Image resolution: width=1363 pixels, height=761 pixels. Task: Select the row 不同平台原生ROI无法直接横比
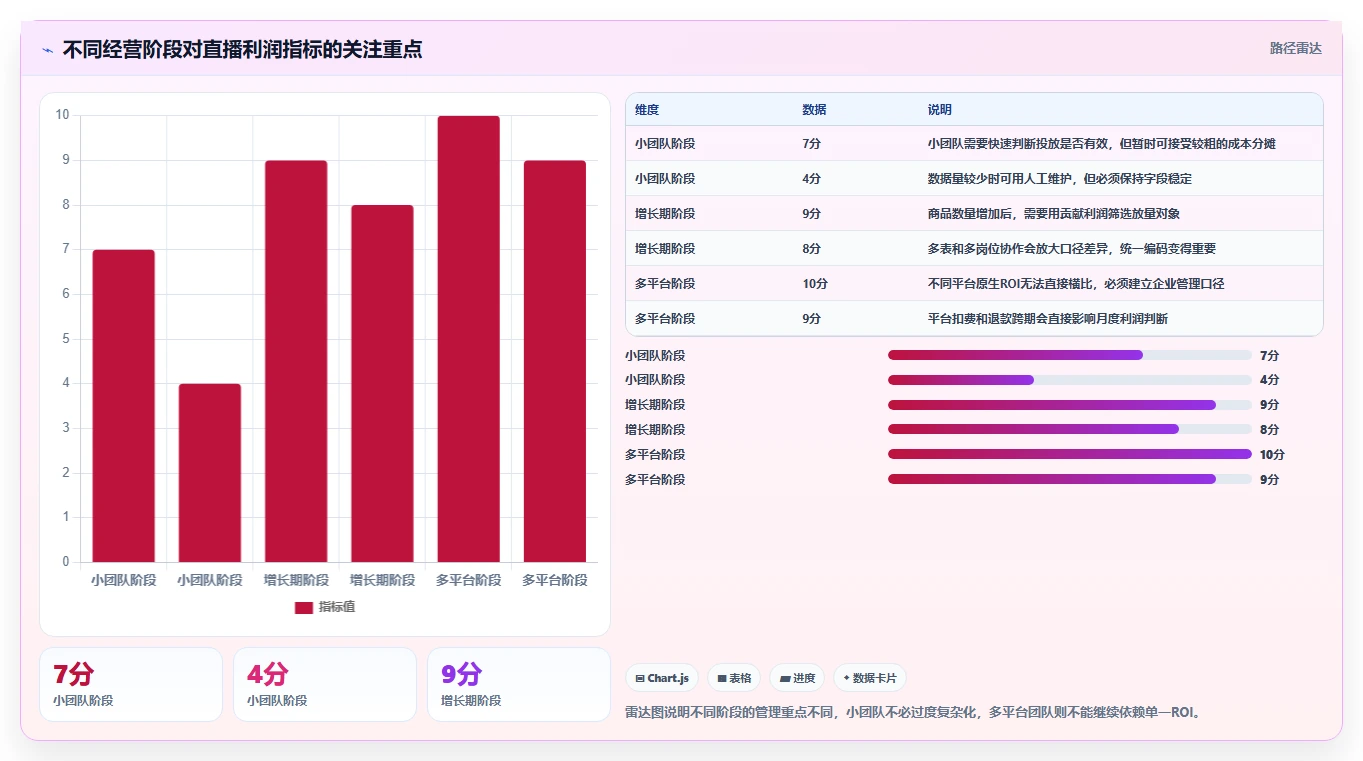click(x=974, y=284)
